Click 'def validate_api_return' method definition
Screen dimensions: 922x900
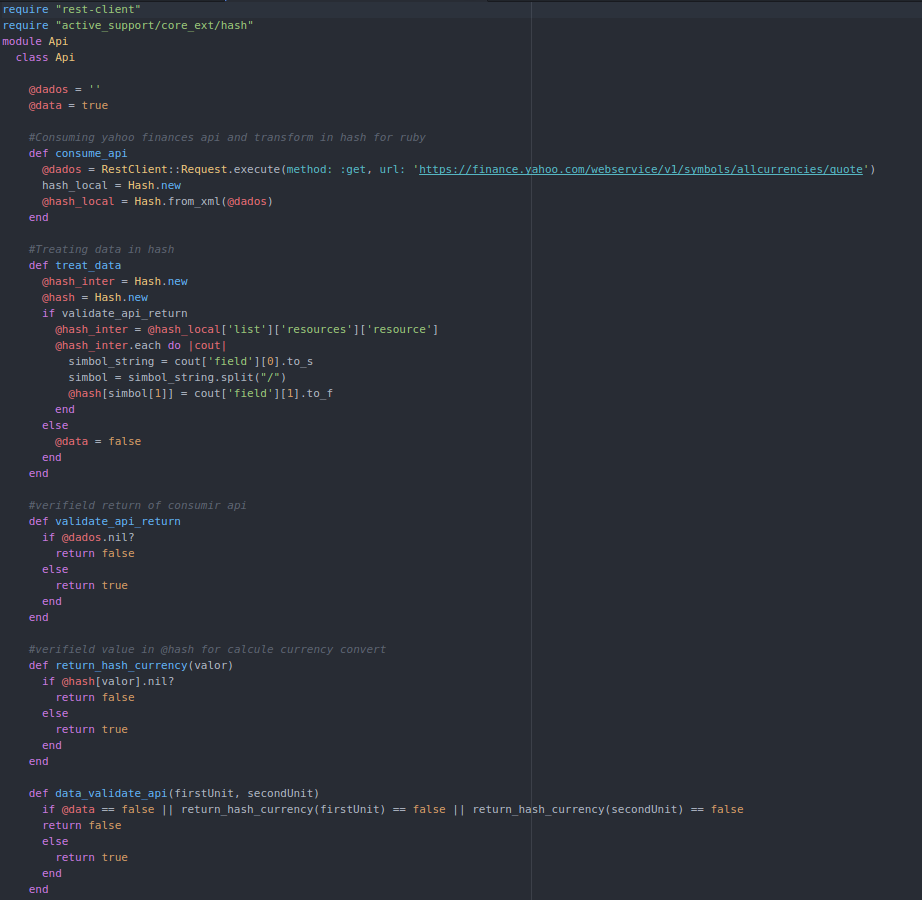pos(105,521)
